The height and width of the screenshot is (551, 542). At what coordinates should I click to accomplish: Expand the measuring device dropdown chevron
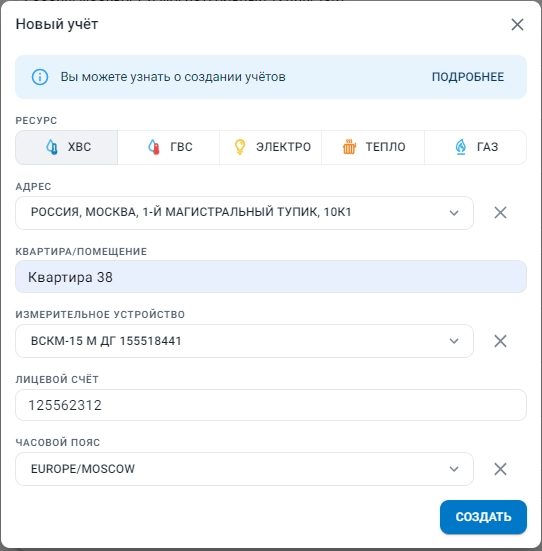pyautogui.click(x=454, y=341)
